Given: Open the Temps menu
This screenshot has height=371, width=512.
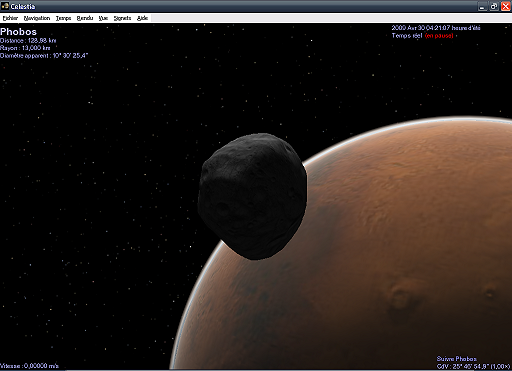Looking at the screenshot, I should pyautogui.click(x=63, y=18).
